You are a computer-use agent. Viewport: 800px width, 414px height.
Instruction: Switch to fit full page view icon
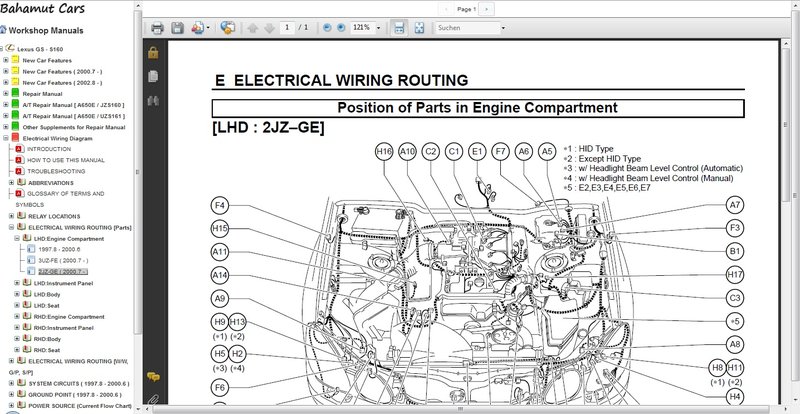(418, 27)
